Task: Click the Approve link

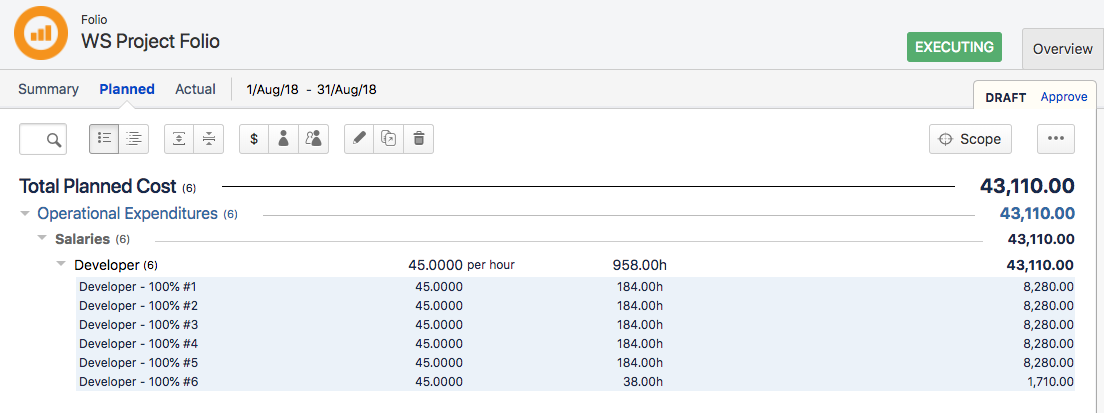Action: click(1064, 97)
